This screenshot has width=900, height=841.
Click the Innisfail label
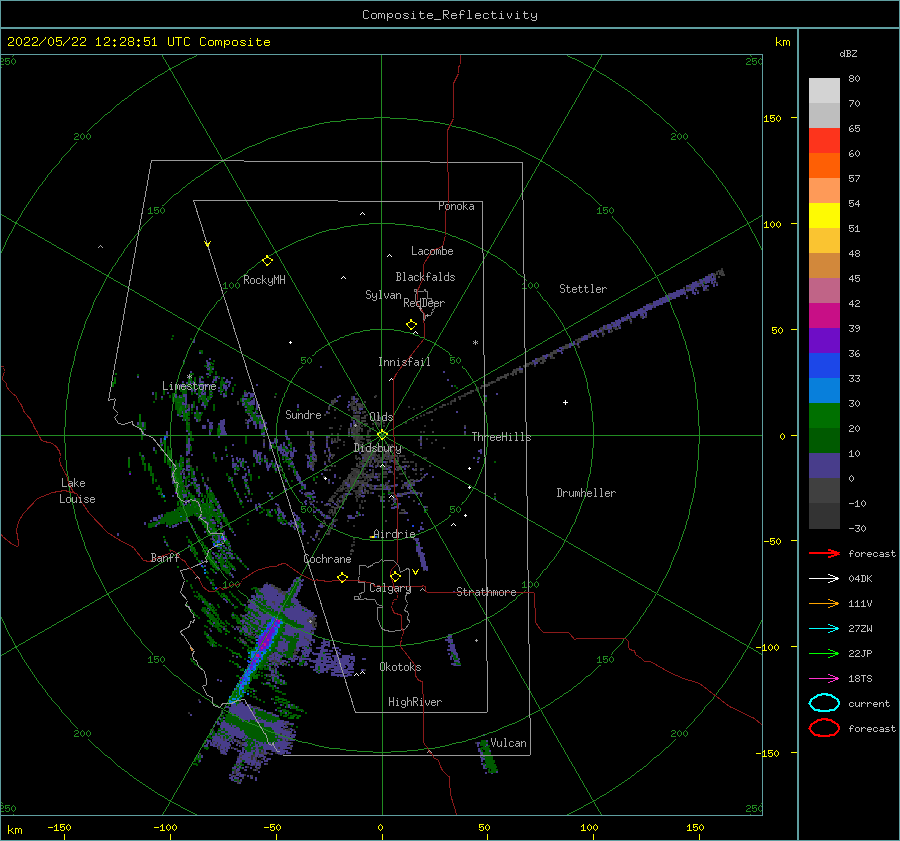404,362
